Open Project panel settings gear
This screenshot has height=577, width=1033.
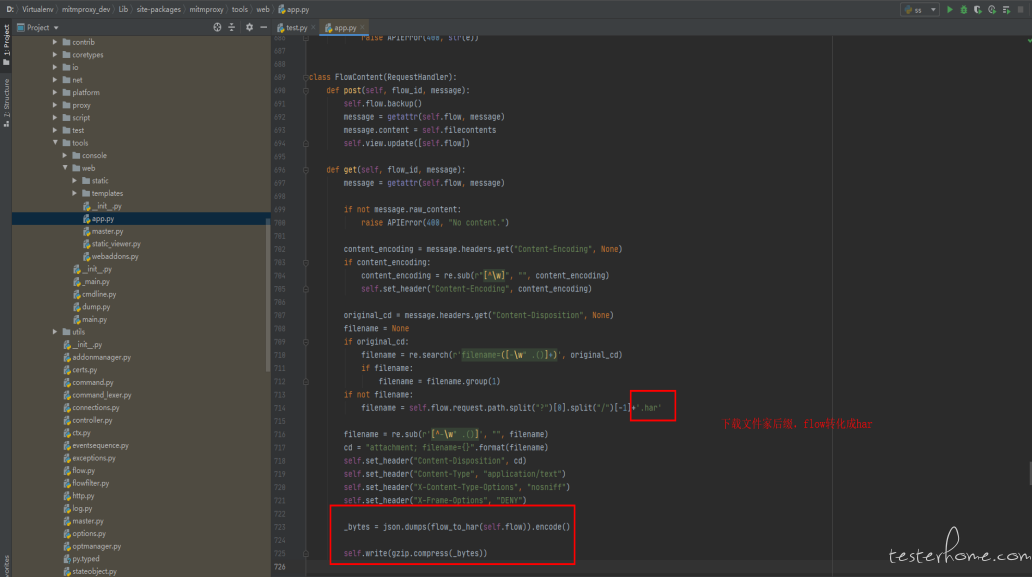(x=249, y=27)
